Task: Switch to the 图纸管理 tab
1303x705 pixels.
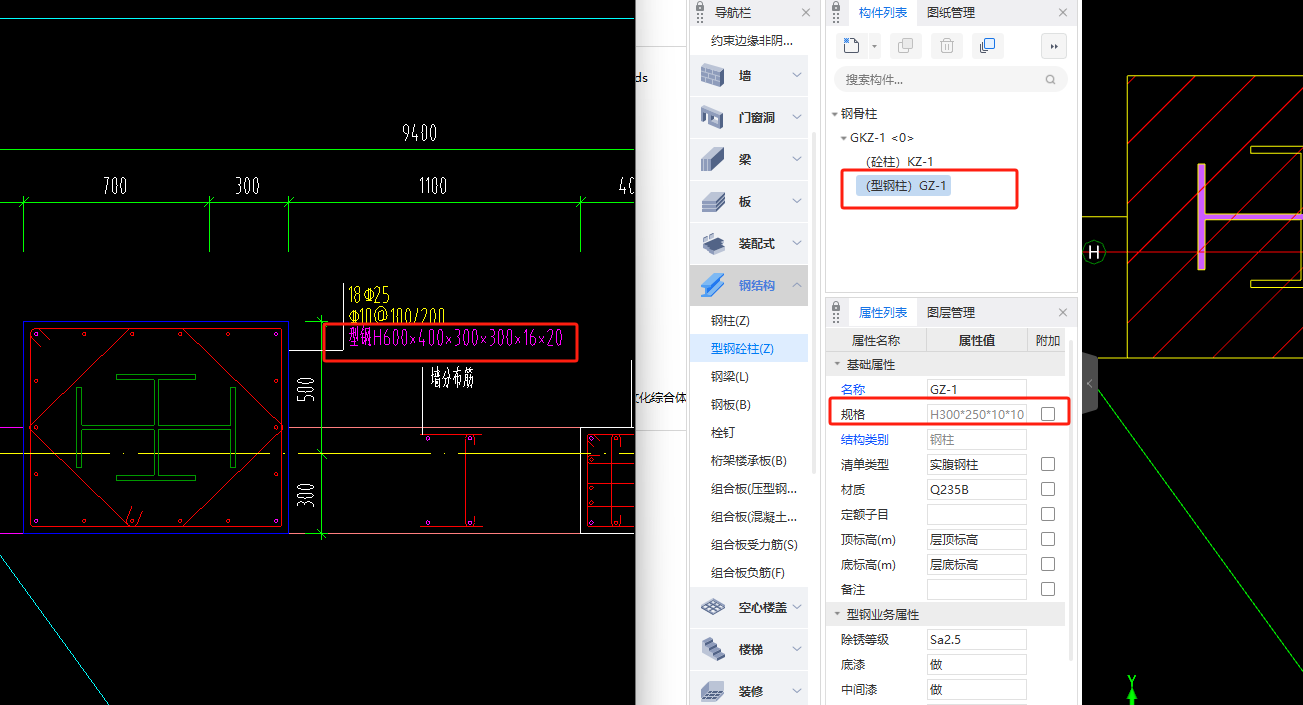Action: (951, 12)
